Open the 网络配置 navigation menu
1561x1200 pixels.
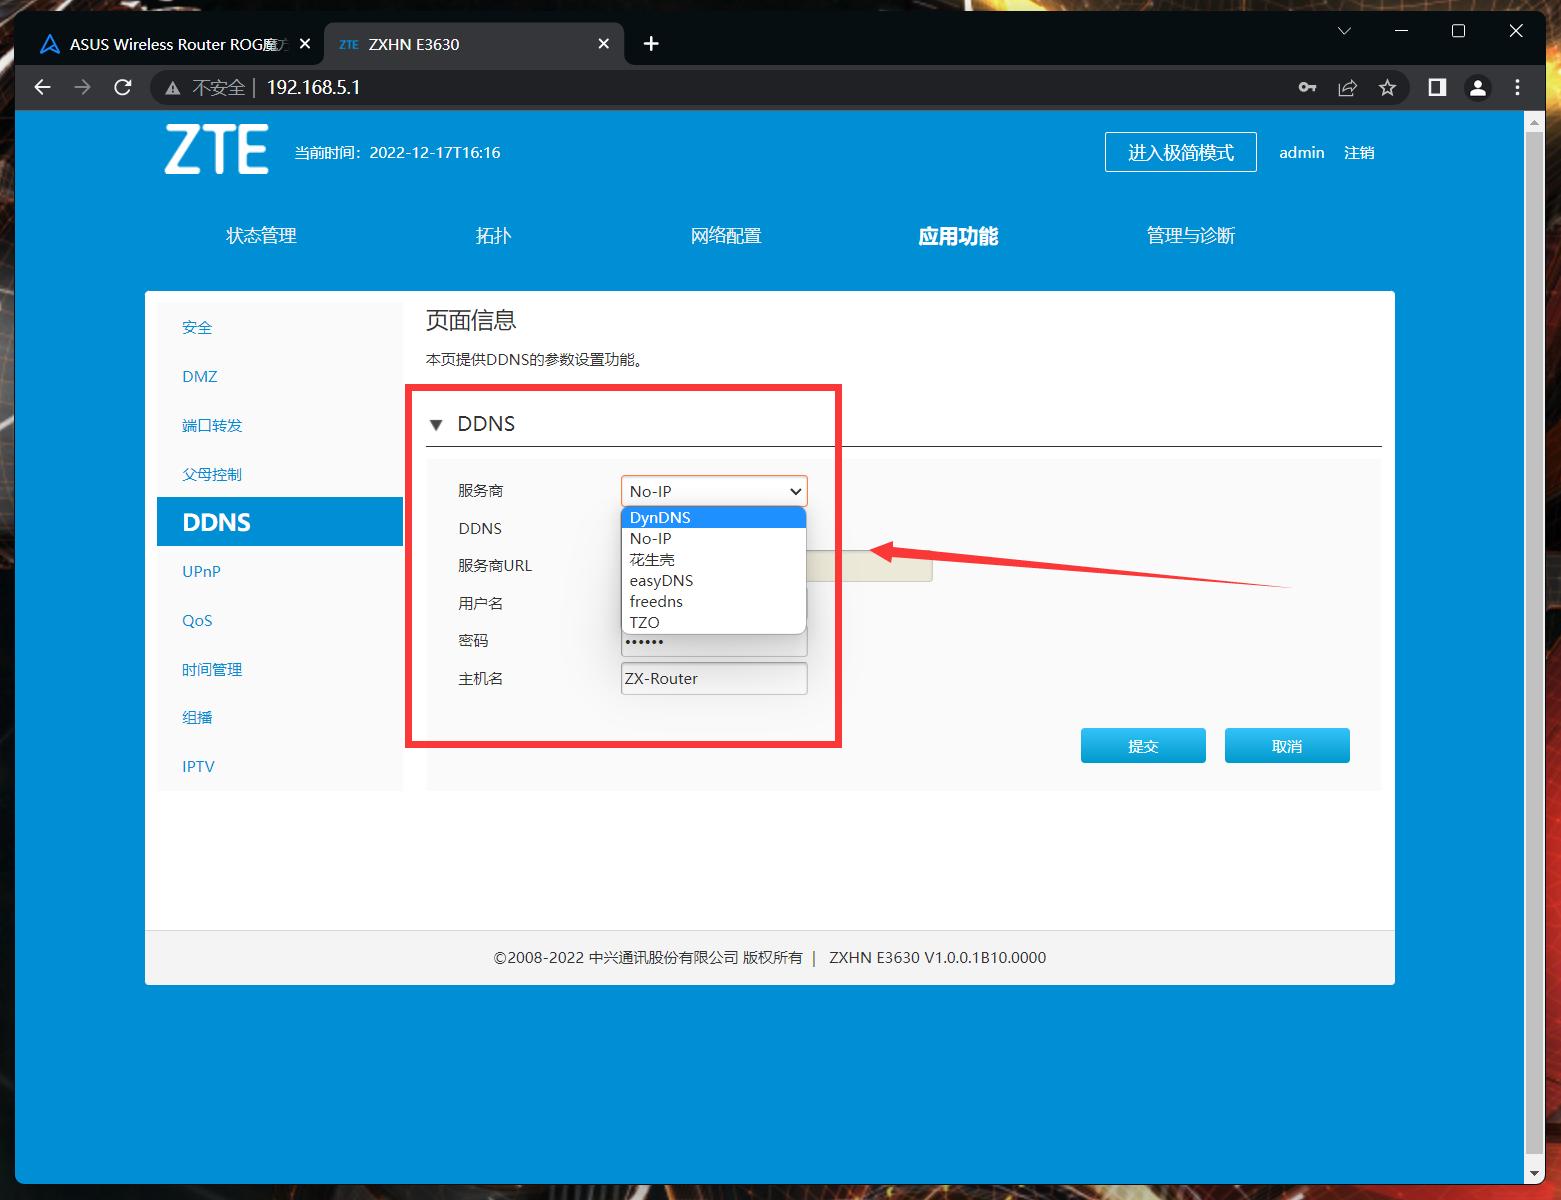[726, 236]
